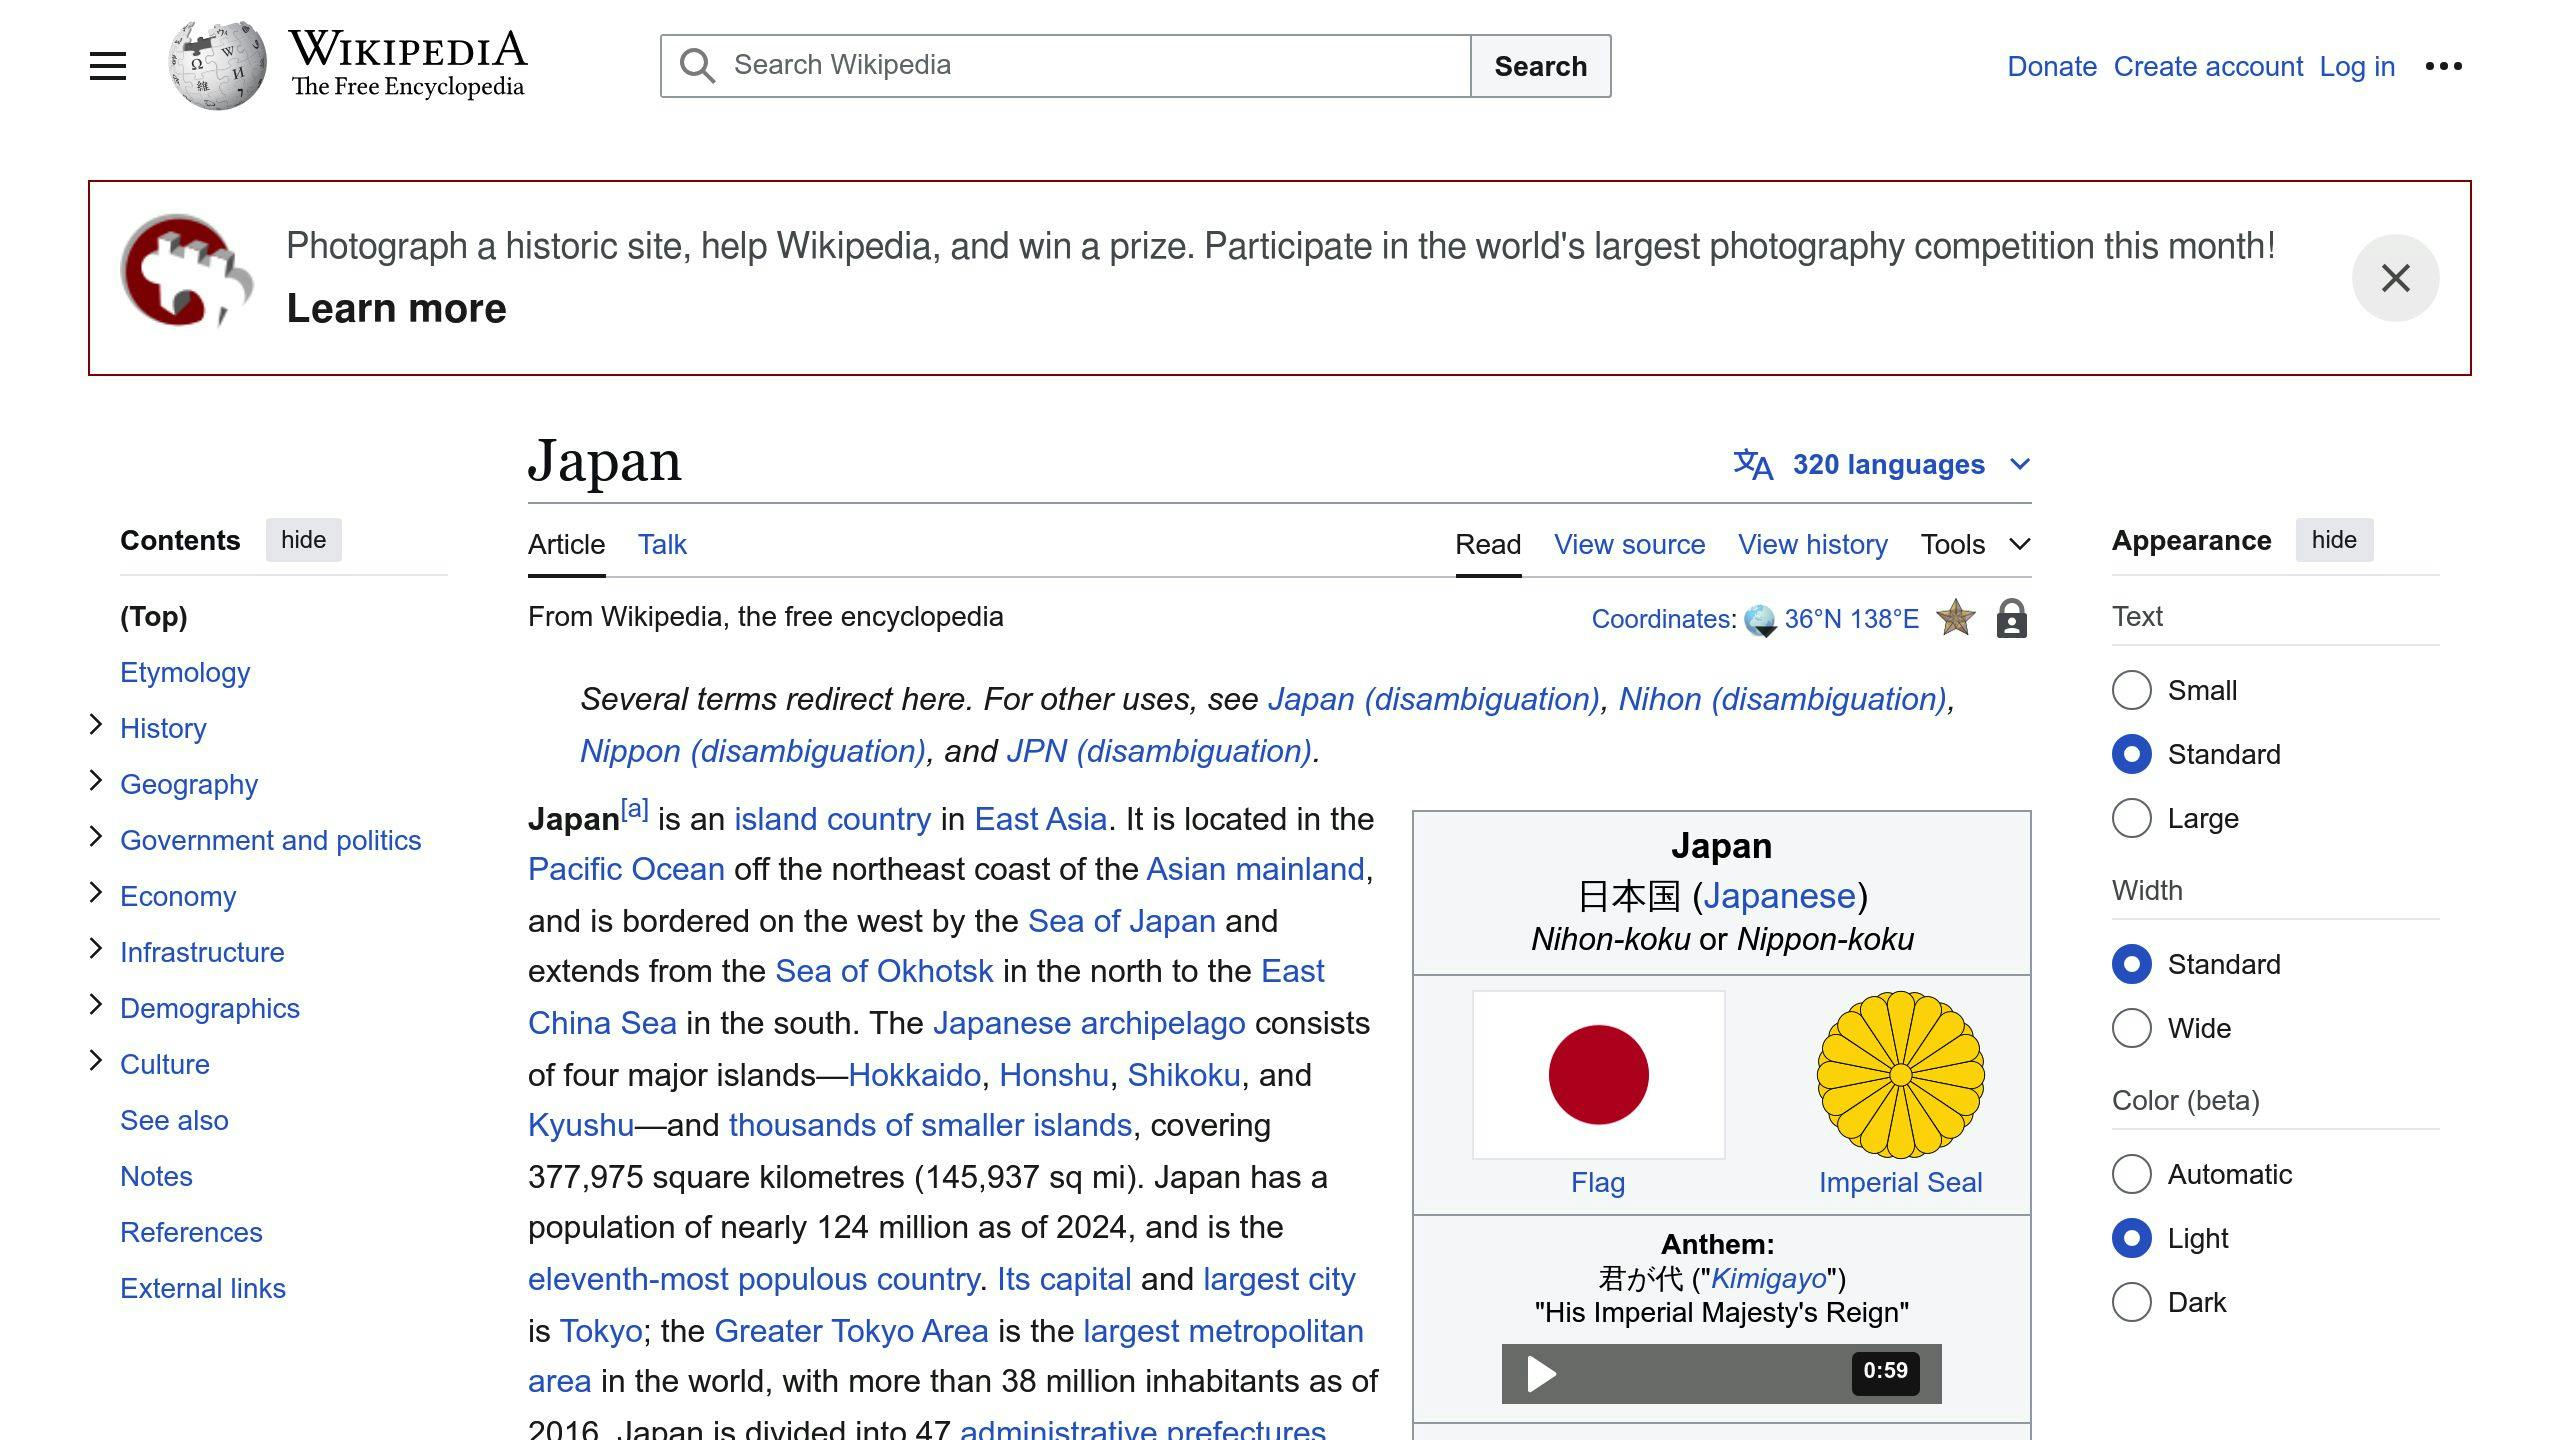
Task: Go to References in contents
Action: coord(191,1232)
